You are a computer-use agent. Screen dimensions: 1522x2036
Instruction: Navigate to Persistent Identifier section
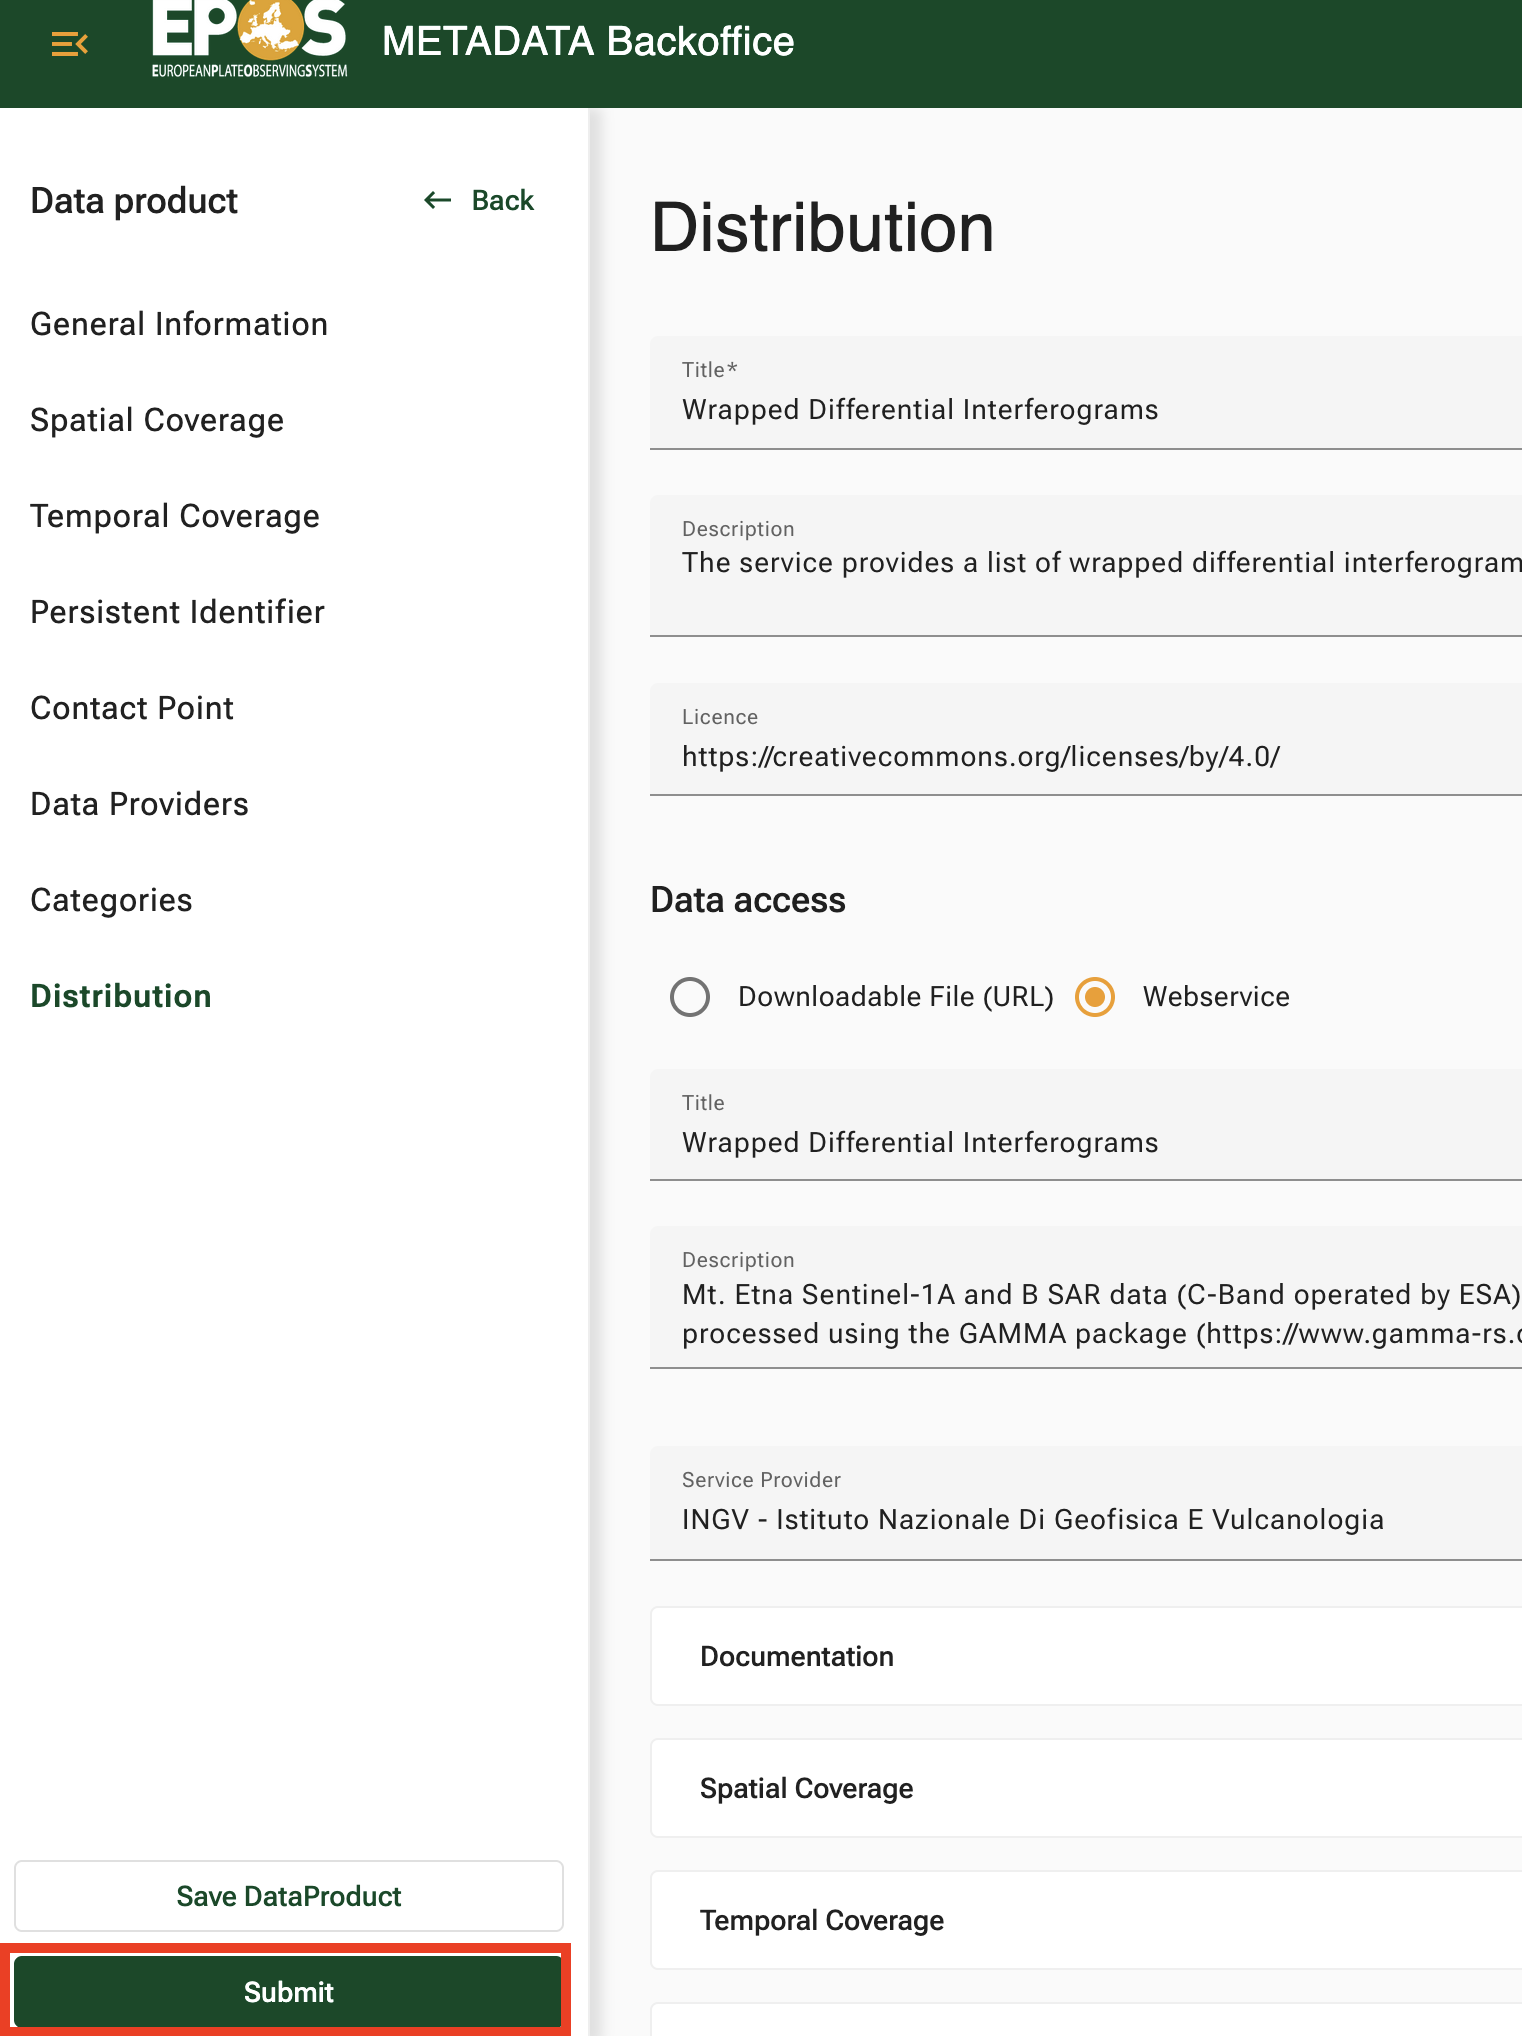177,613
